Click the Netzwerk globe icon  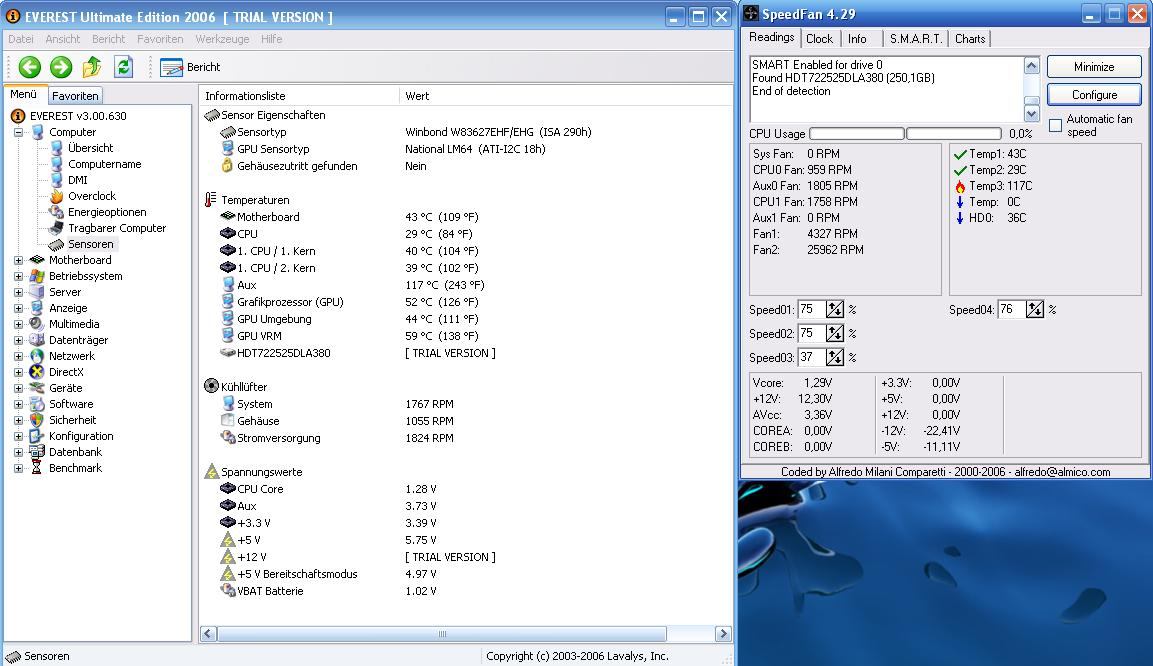click(37, 356)
